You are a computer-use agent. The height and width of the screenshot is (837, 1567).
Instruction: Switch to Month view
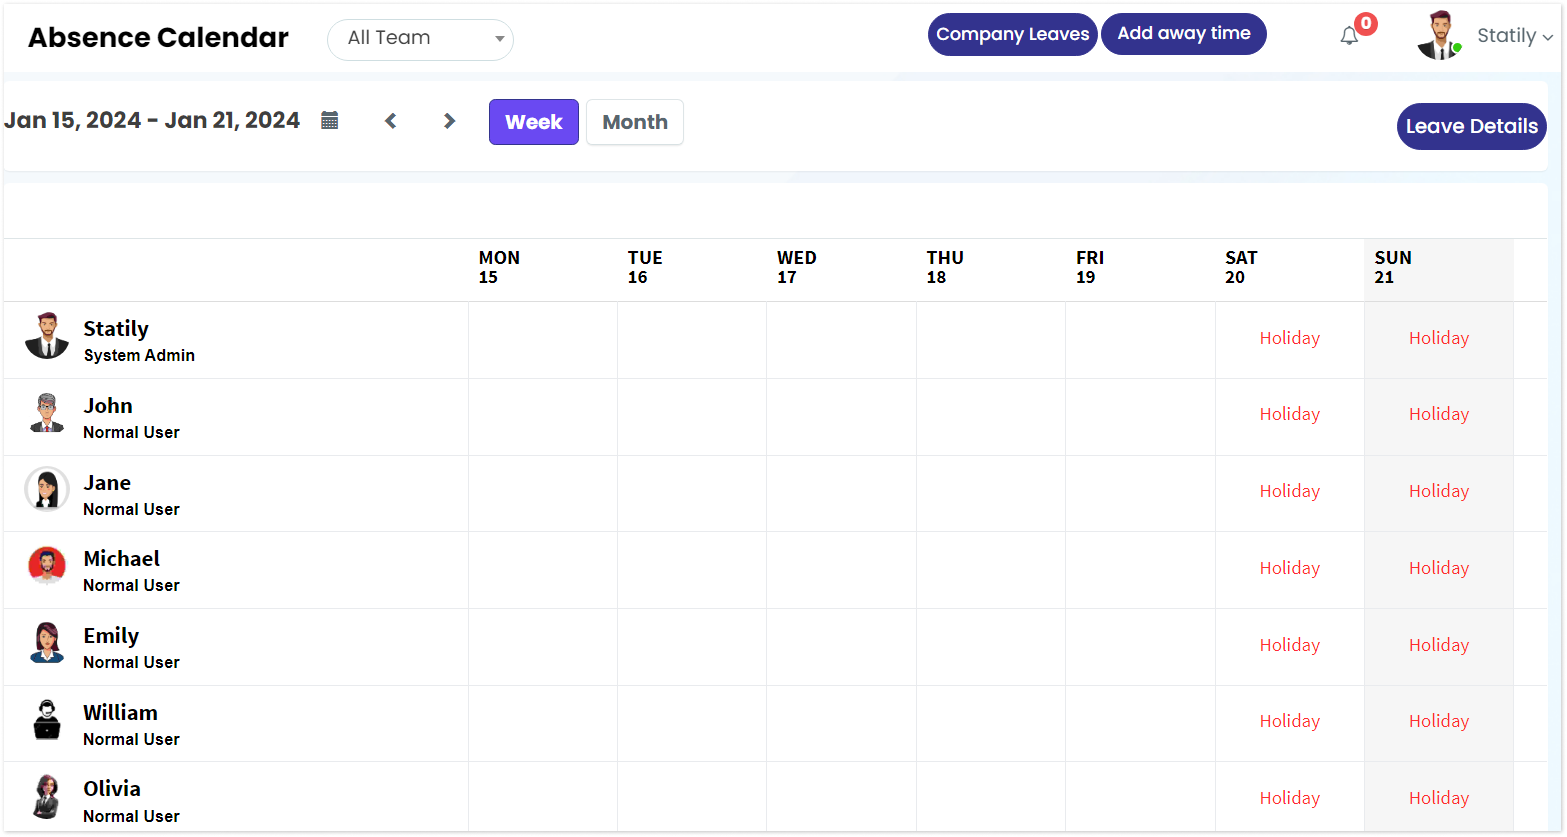[635, 122]
